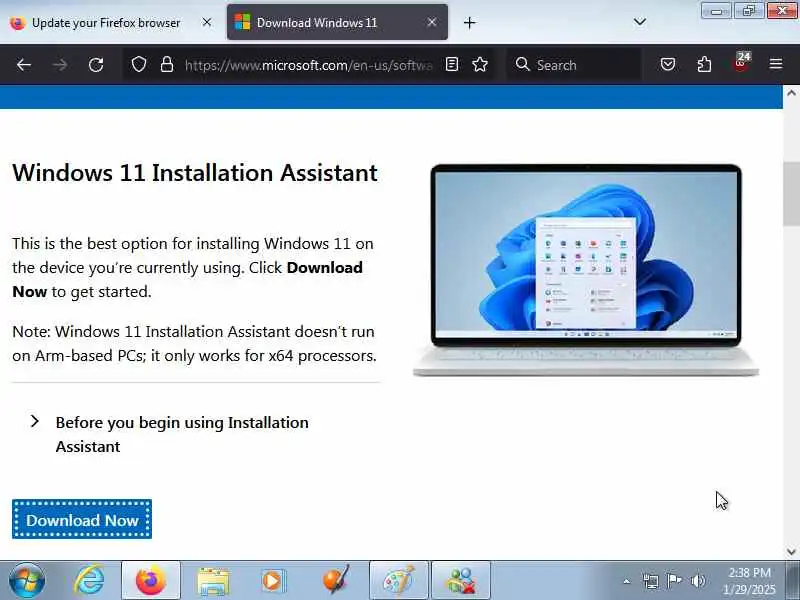Screen dimensions: 800x600
Task: Click the Download Now button
Action: pyautogui.click(x=82, y=519)
